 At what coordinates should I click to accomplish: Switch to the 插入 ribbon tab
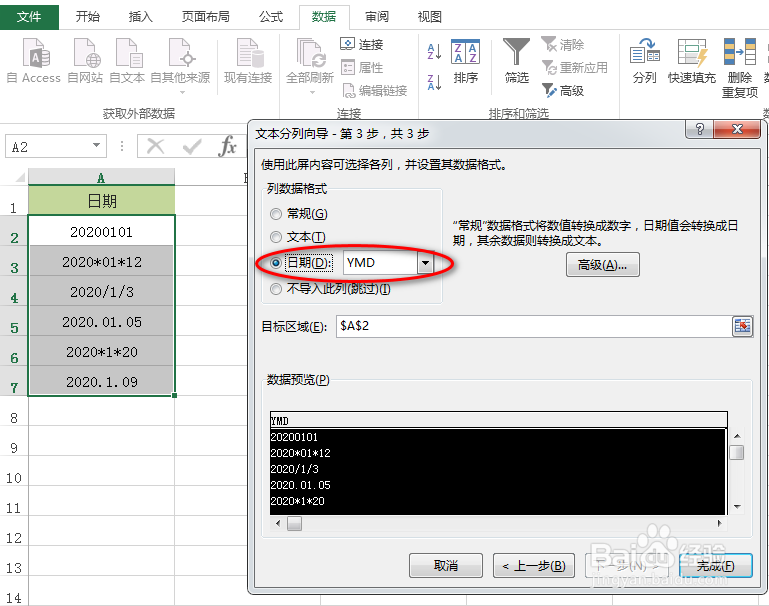pos(141,17)
